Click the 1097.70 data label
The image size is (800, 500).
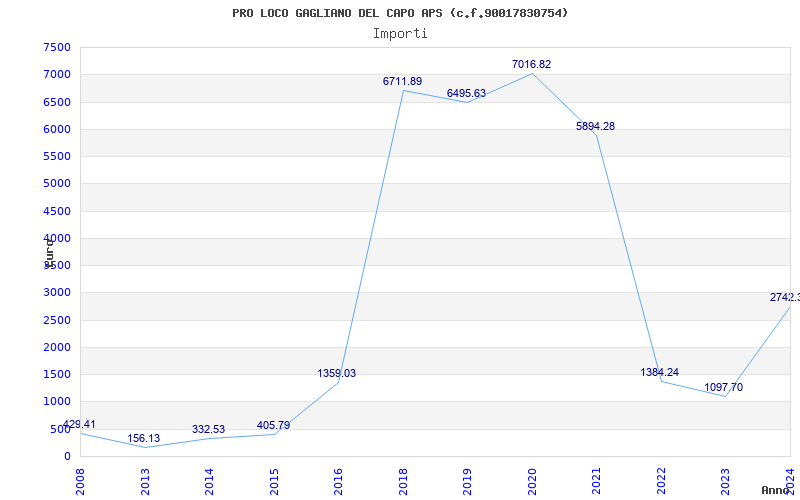coord(723,387)
